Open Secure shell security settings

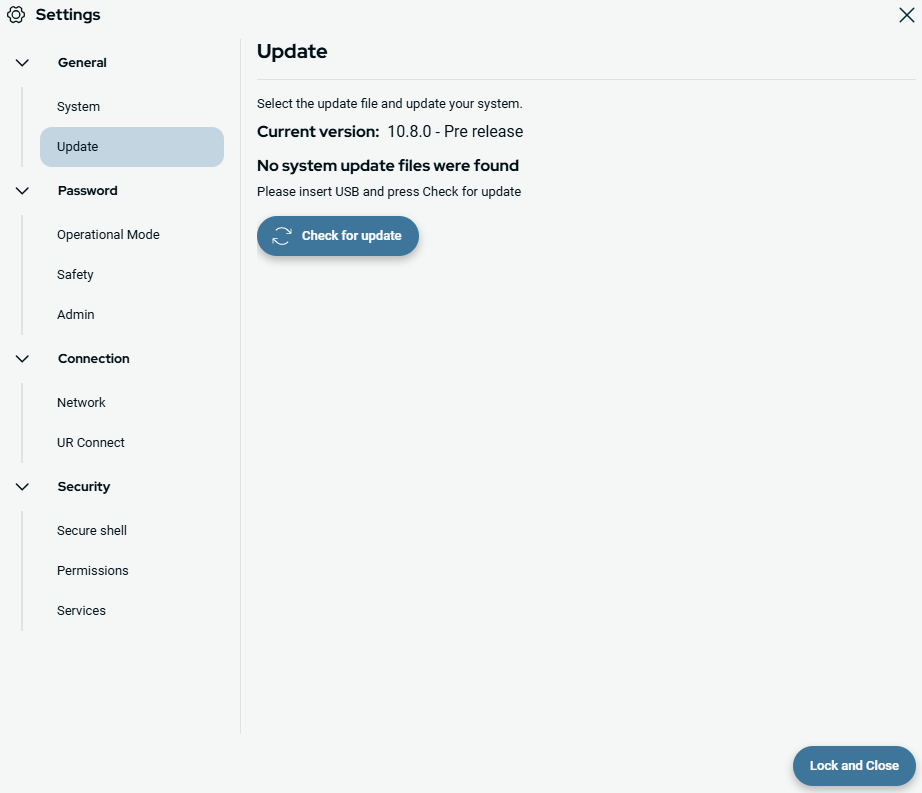tap(92, 531)
